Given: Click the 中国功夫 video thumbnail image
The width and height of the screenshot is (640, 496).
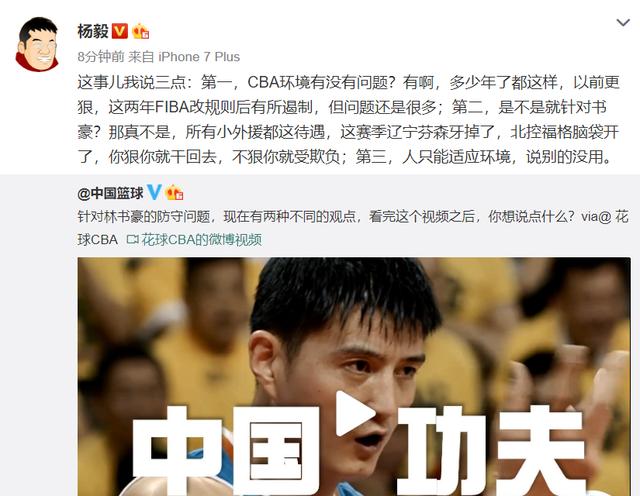Looking at the screenshot, I should tap(354, 376).
